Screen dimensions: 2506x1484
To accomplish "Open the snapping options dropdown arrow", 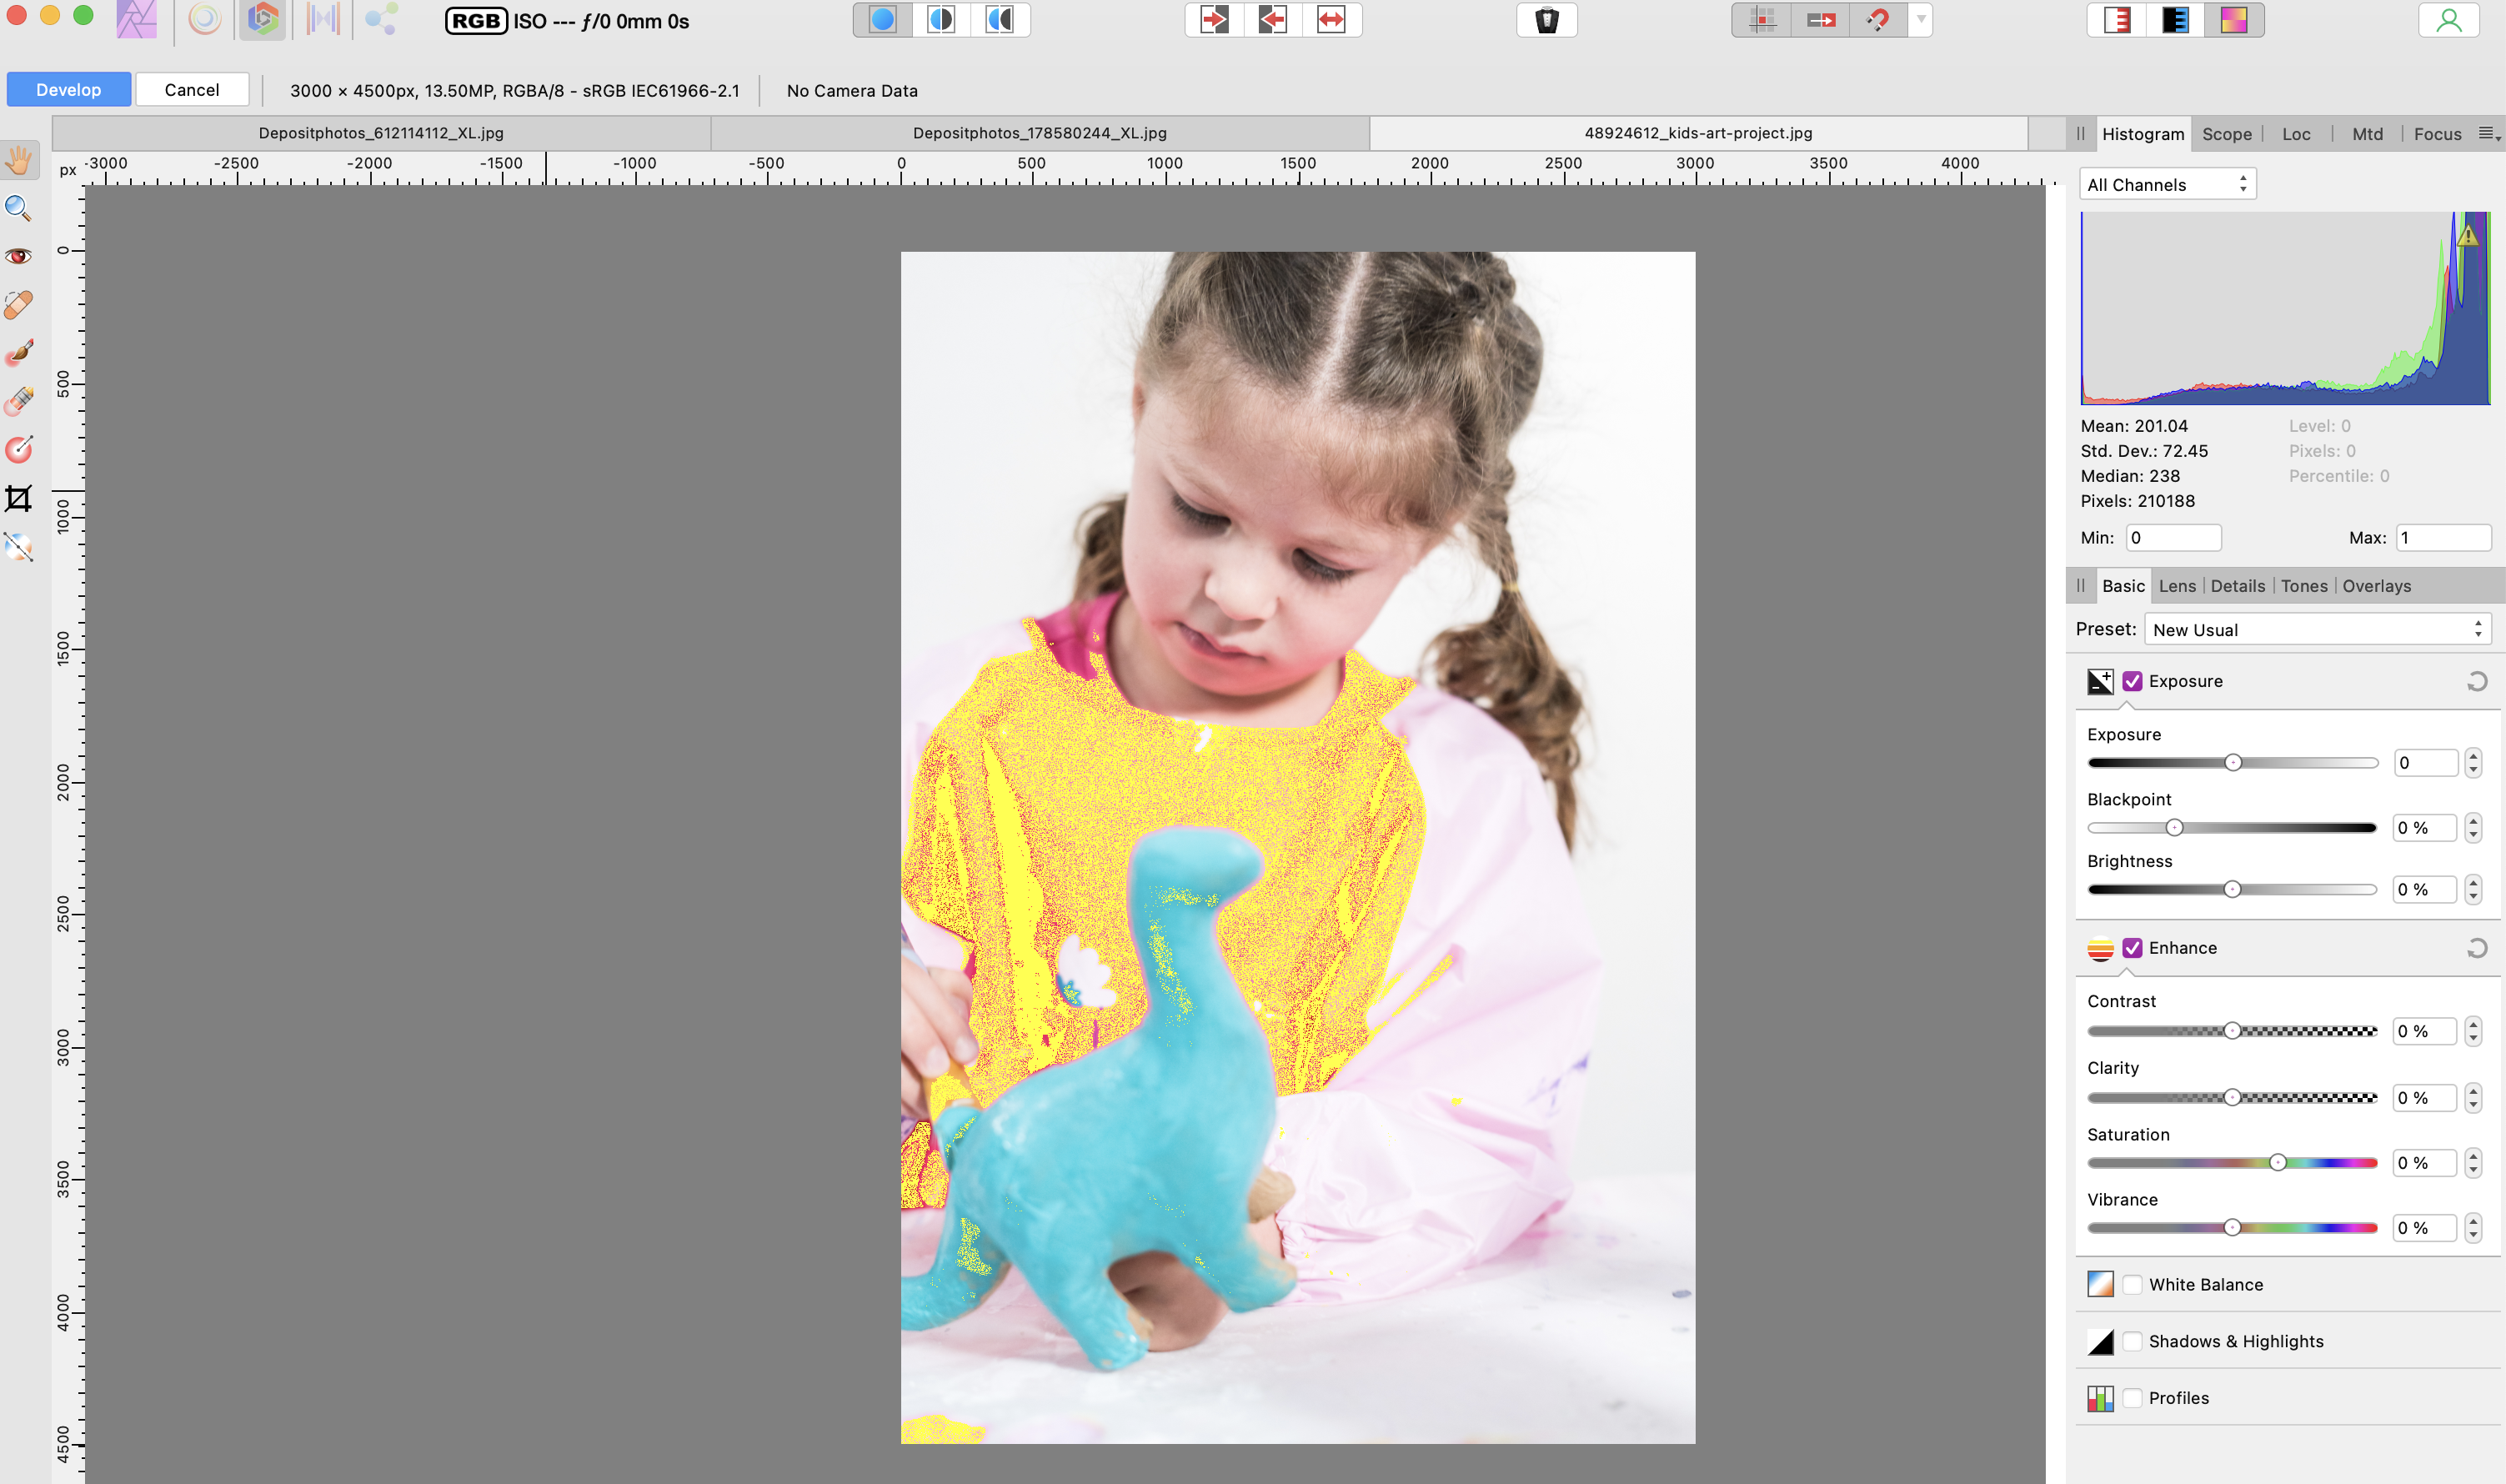I will (1920, 20).
